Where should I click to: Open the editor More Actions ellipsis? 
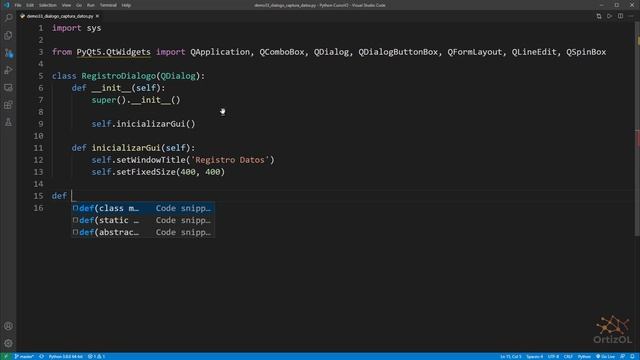tap(631, 16)
